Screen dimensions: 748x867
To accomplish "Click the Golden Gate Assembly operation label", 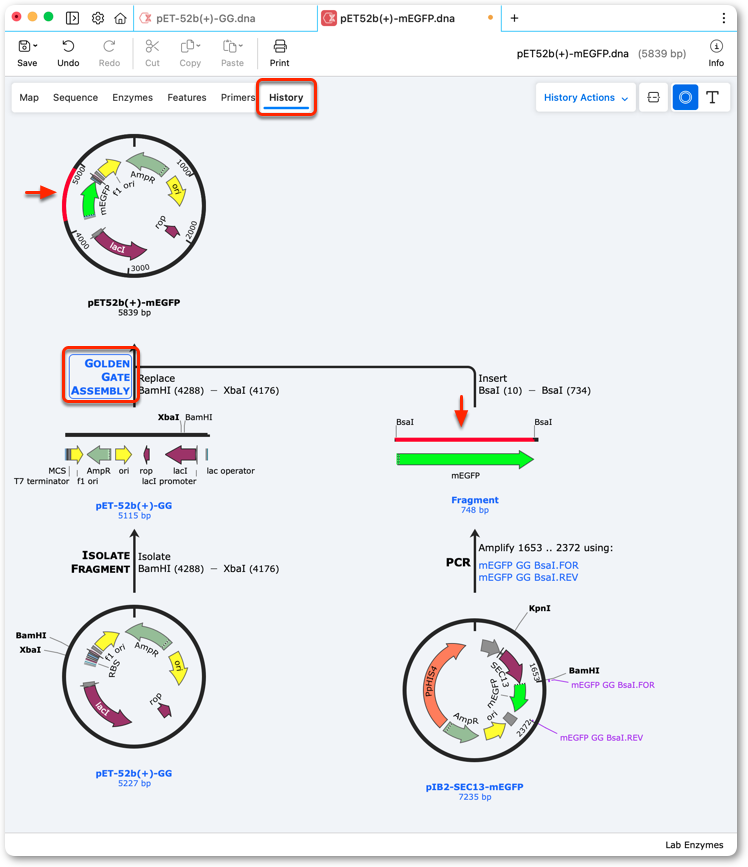I will coord(100,377).
